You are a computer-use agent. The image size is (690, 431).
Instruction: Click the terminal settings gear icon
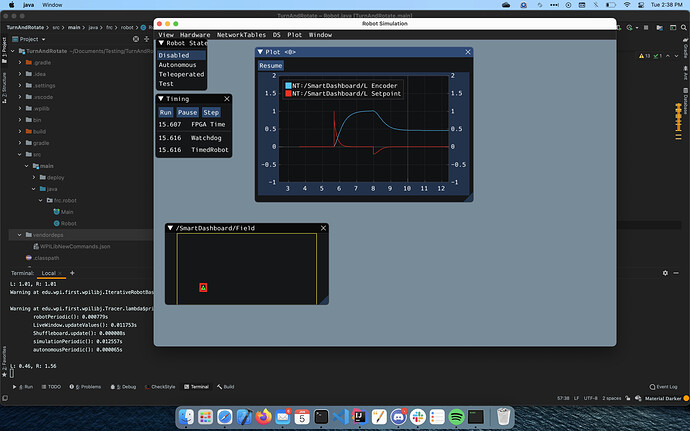[665, 273]
